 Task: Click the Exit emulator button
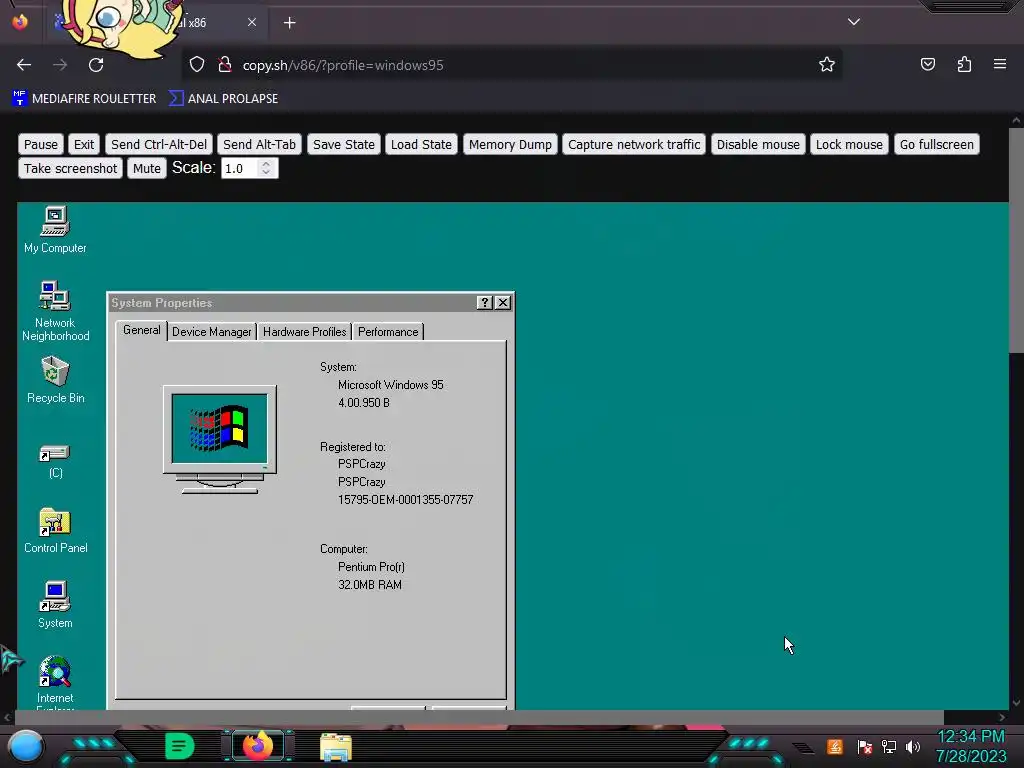tap(84, 144)
